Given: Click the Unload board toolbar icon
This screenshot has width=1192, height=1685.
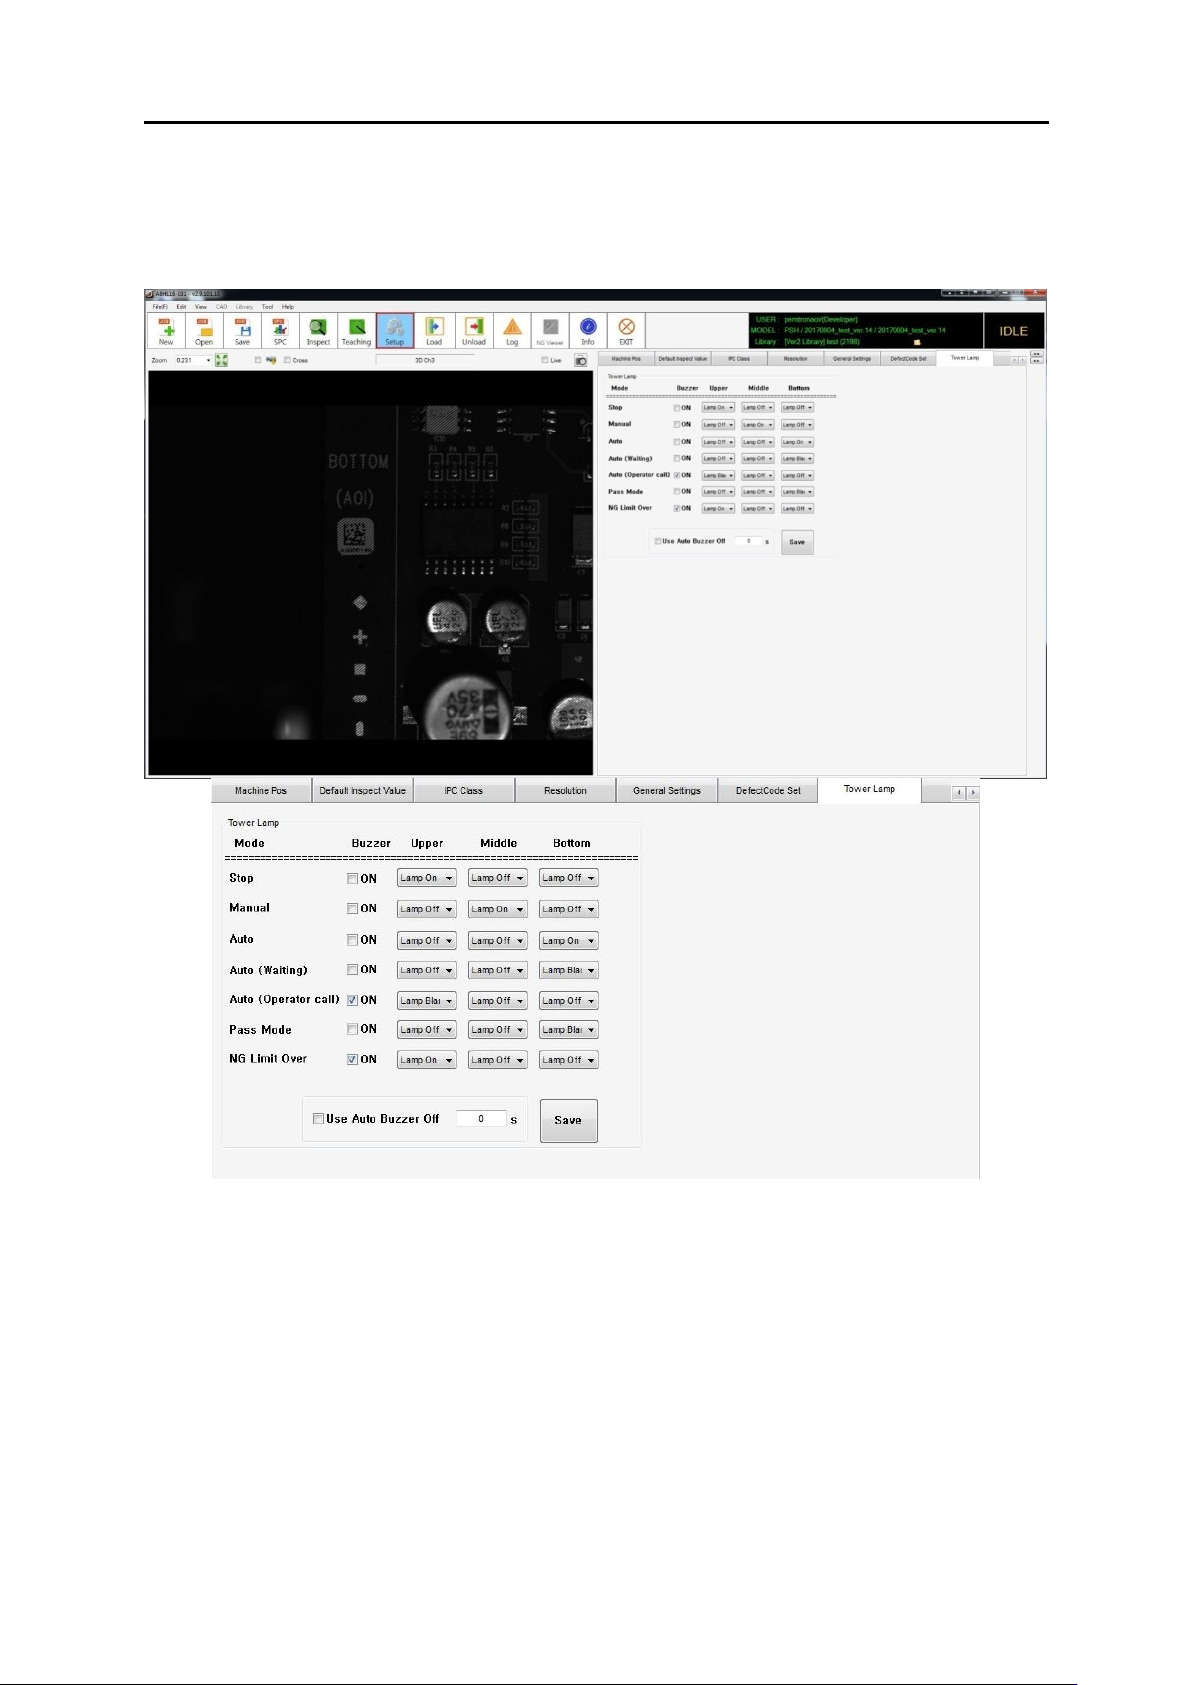Looking at the screenshot, I should point(473,330).
